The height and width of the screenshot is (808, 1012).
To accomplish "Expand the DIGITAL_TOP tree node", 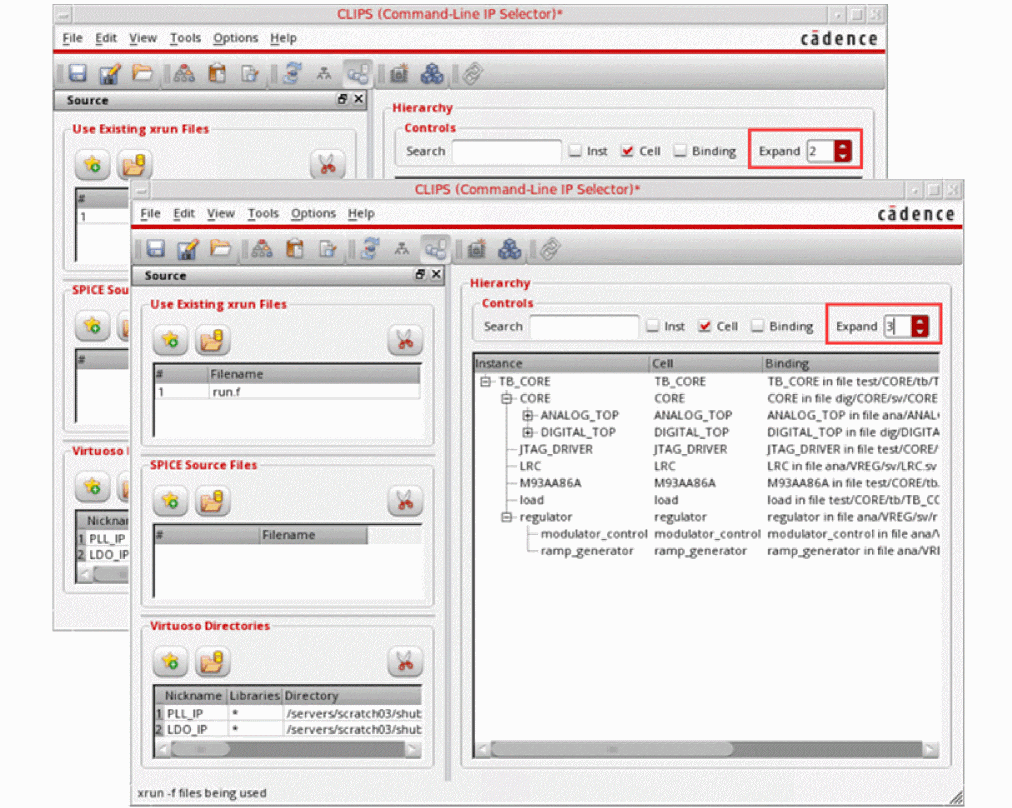I will [x=527, y=432].
